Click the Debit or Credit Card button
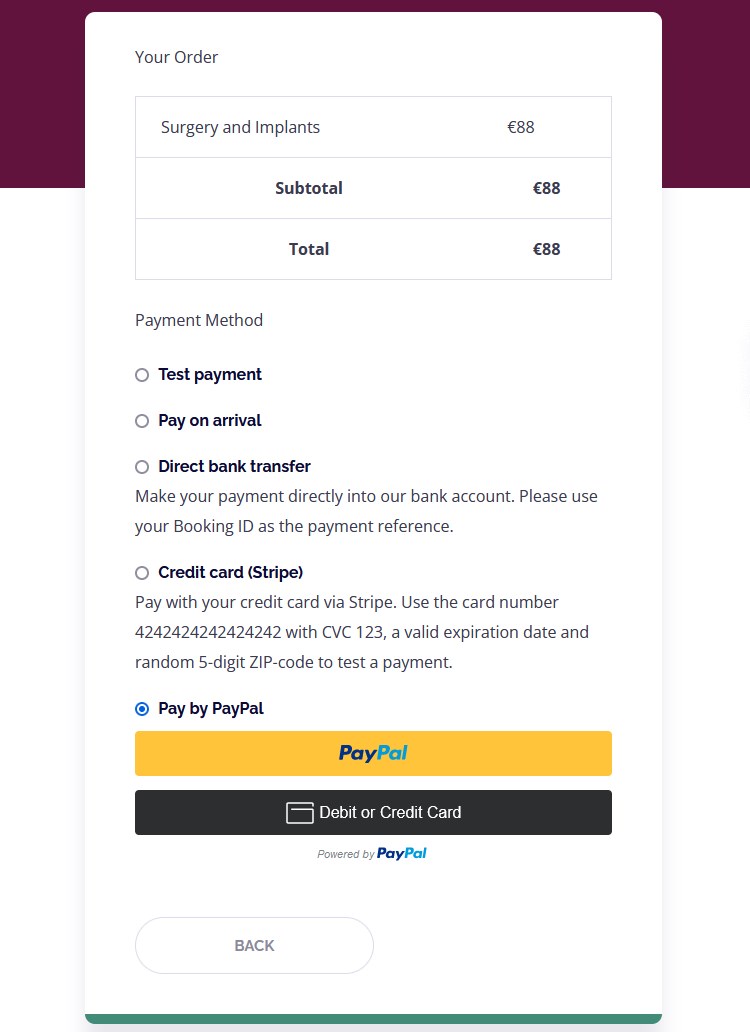Screen dimensions: 750x1032 coord(373,812)
